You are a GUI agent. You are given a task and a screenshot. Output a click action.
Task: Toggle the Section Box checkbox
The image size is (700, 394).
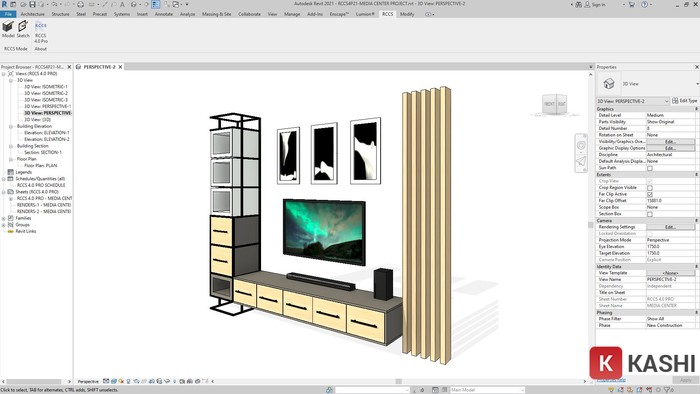pos(650,214)
